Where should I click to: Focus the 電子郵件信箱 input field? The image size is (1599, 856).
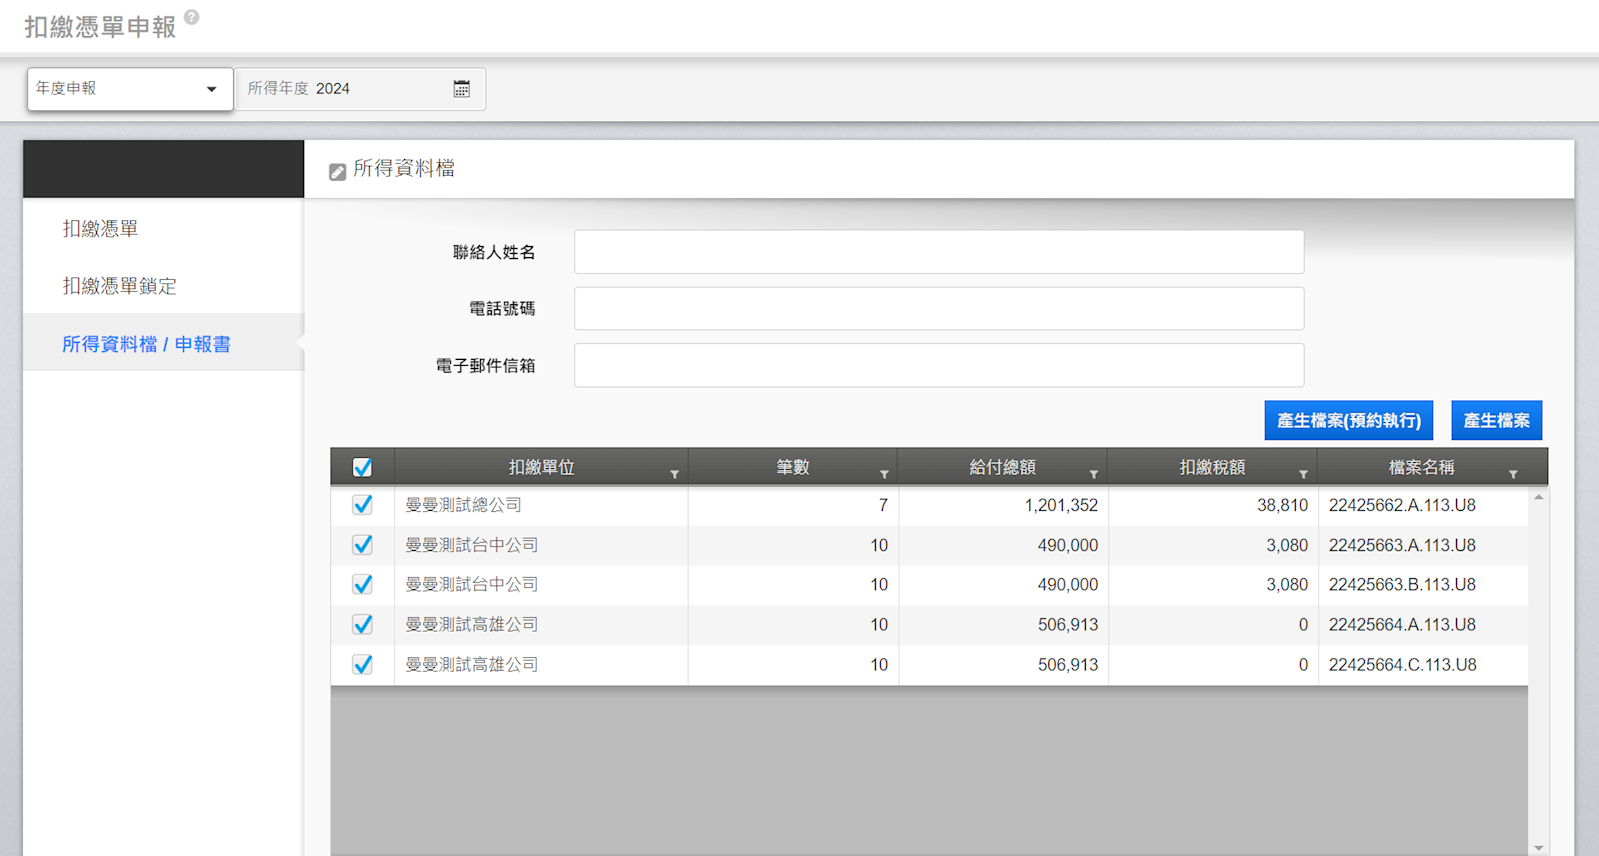click(x=938, y=366)
